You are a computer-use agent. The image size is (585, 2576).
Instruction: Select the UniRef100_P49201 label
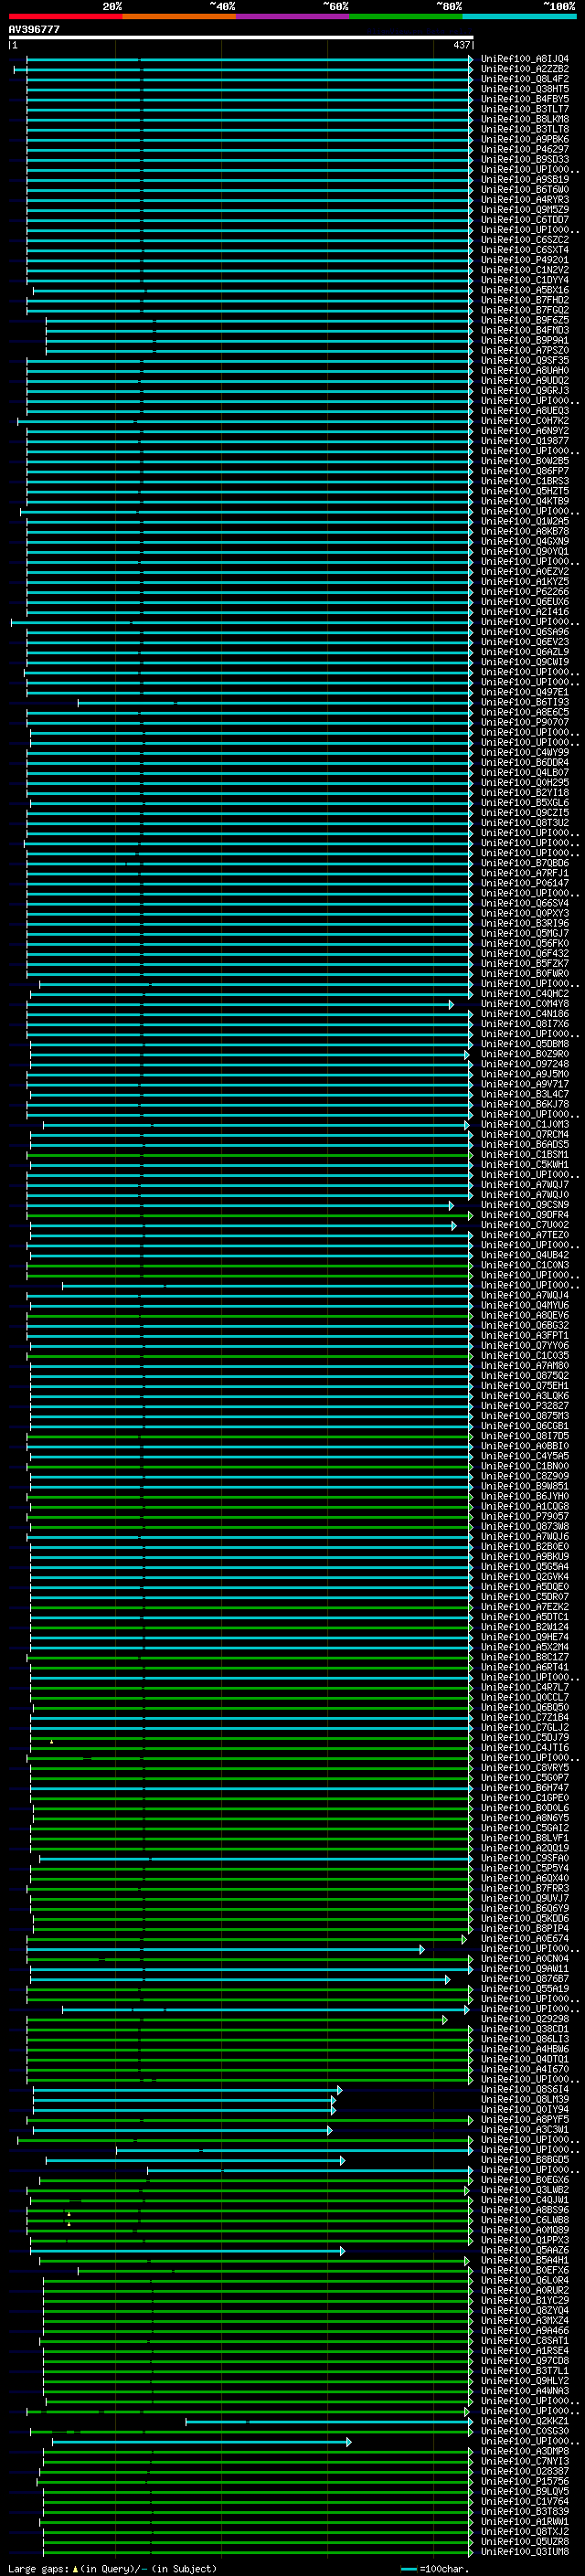(524, 260)
